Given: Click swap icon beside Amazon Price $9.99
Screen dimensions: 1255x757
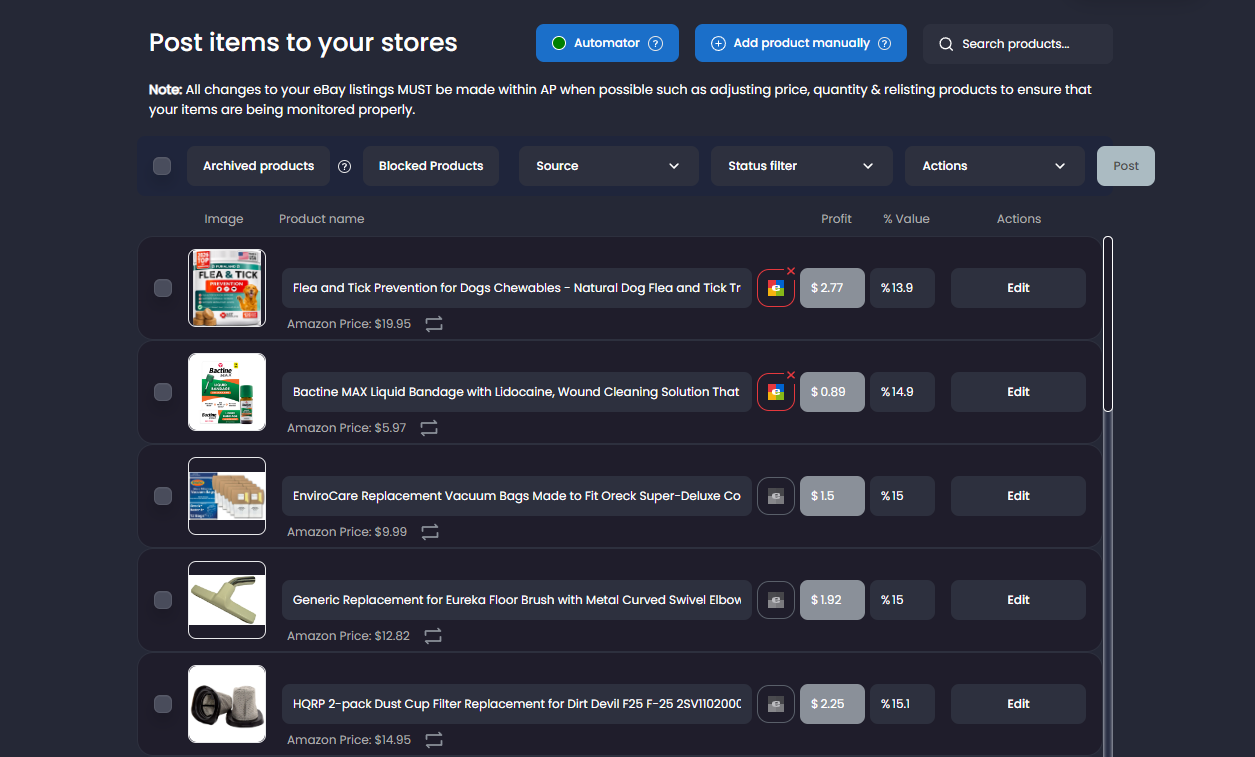Looking at the screenshot, I should (430, 532).
